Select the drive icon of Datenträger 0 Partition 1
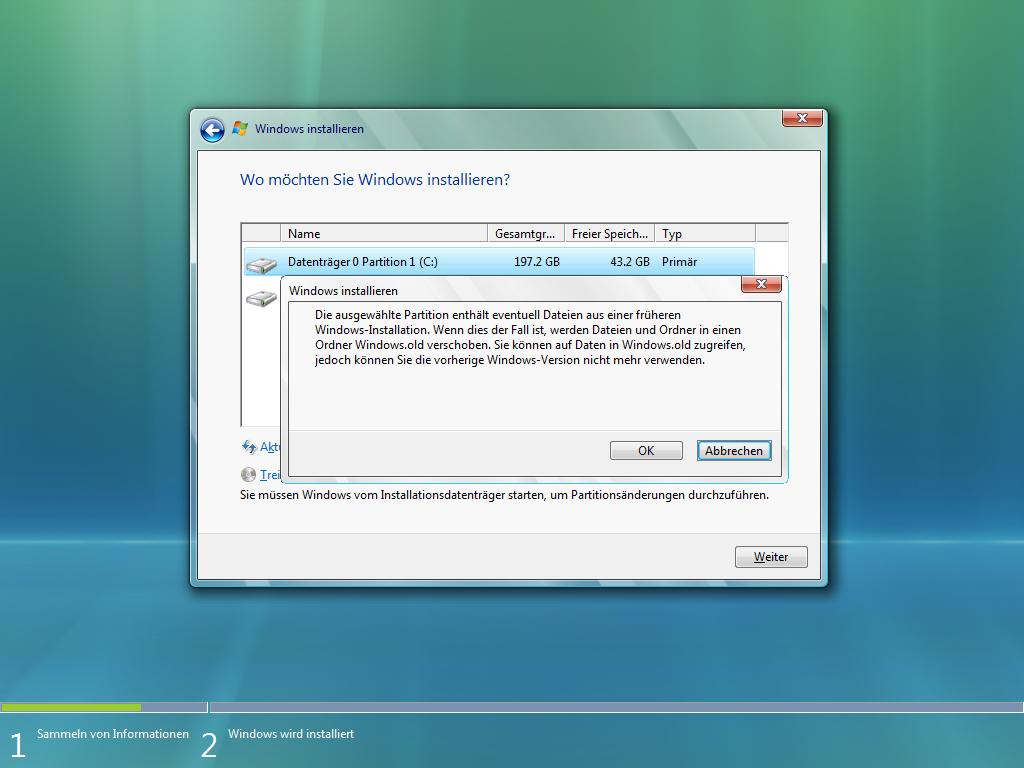The image size is (1024, 768). click(261, 264)
